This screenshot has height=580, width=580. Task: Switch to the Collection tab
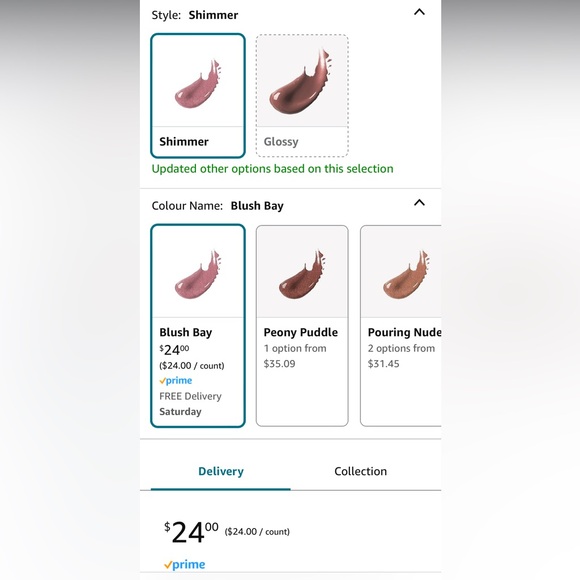coord(361,471)
